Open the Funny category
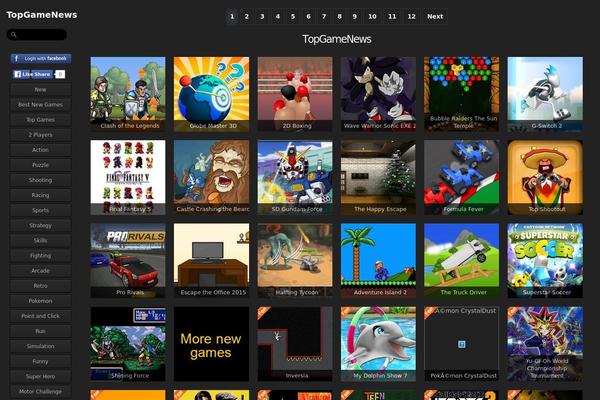The width and height of the screenshot is (600, 400). (40, 361)
